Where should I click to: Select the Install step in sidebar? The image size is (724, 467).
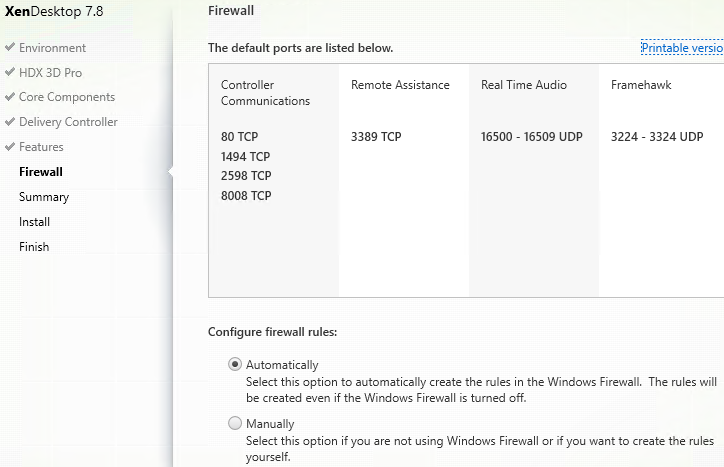(x=34, y=222)
